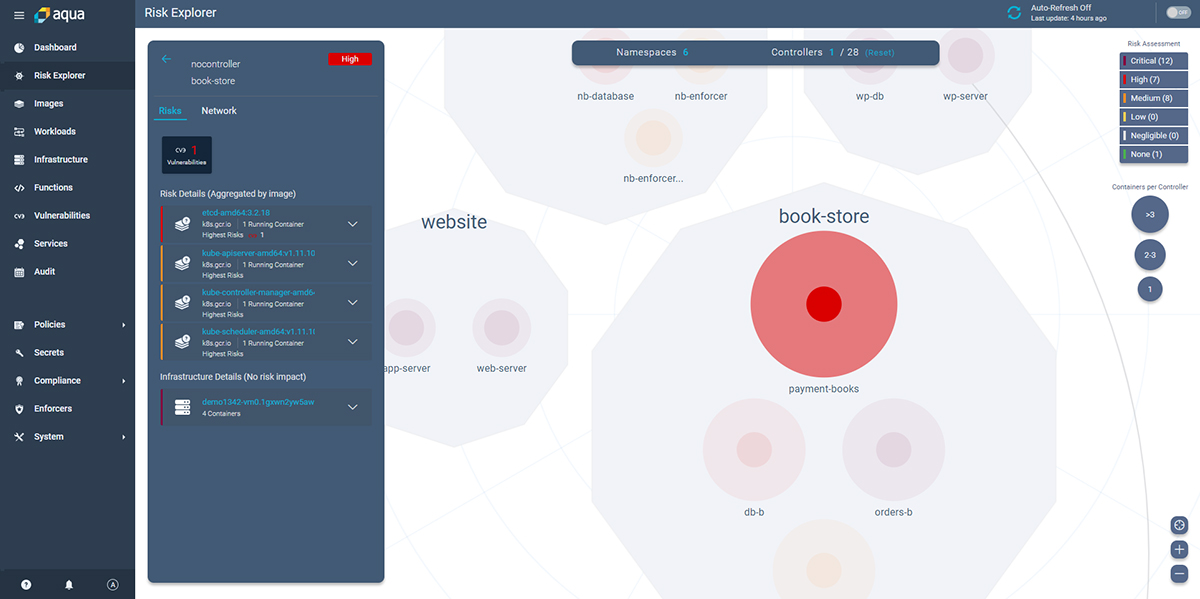Toggle the High (7) risk filter
1200x599 pixels.
point(1154,79)
